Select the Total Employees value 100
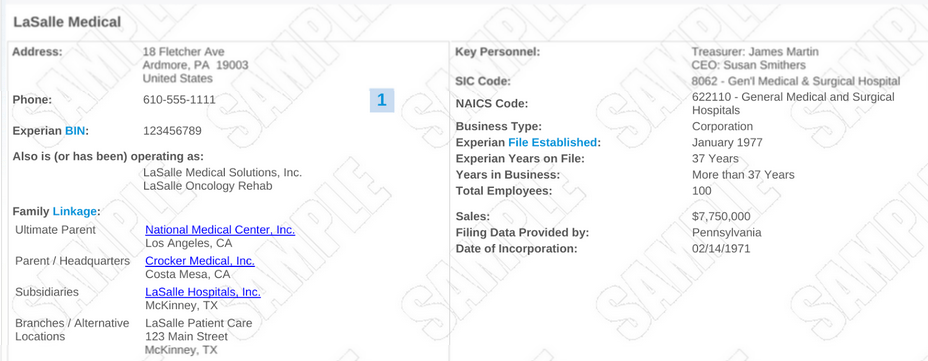 [702, 191]
